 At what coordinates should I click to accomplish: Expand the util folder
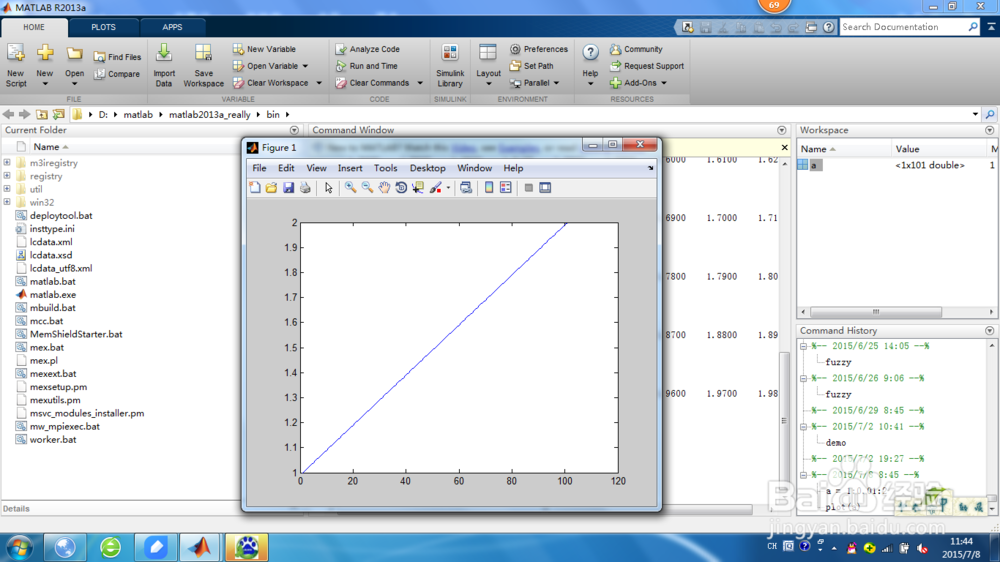click(x=7, y=189)
